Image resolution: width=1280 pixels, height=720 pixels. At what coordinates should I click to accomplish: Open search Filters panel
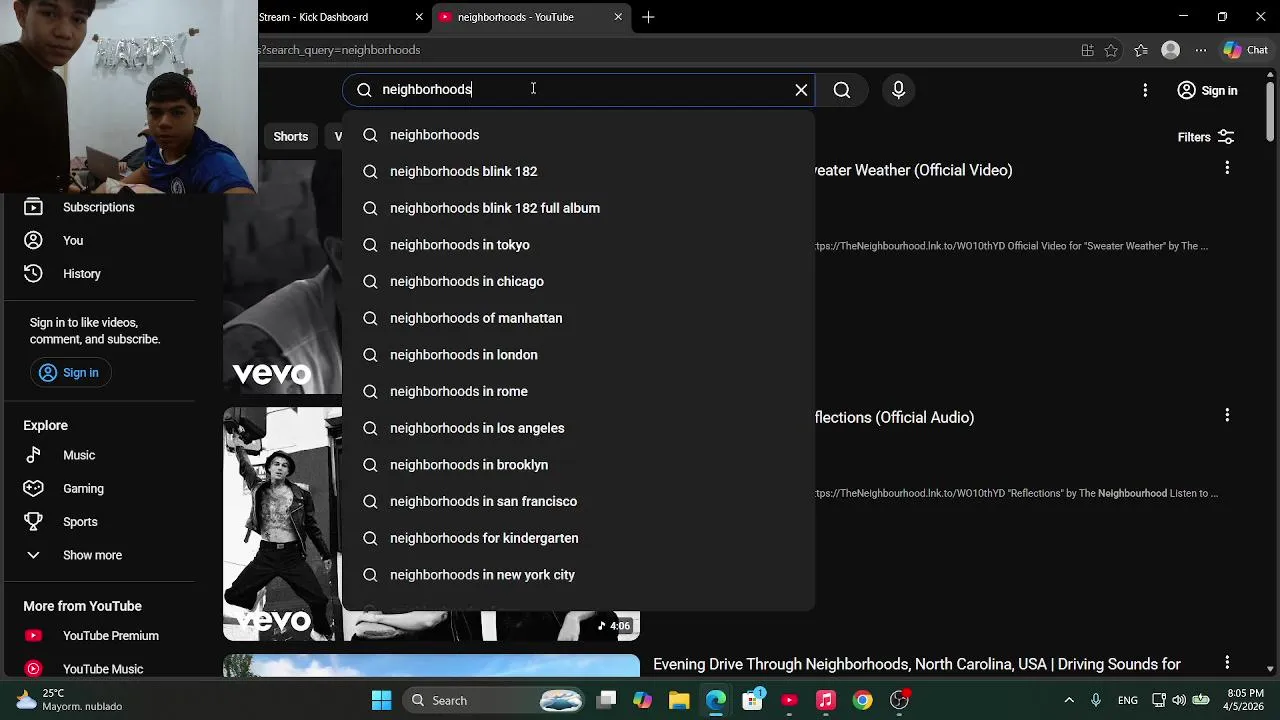coord(1206,137)
